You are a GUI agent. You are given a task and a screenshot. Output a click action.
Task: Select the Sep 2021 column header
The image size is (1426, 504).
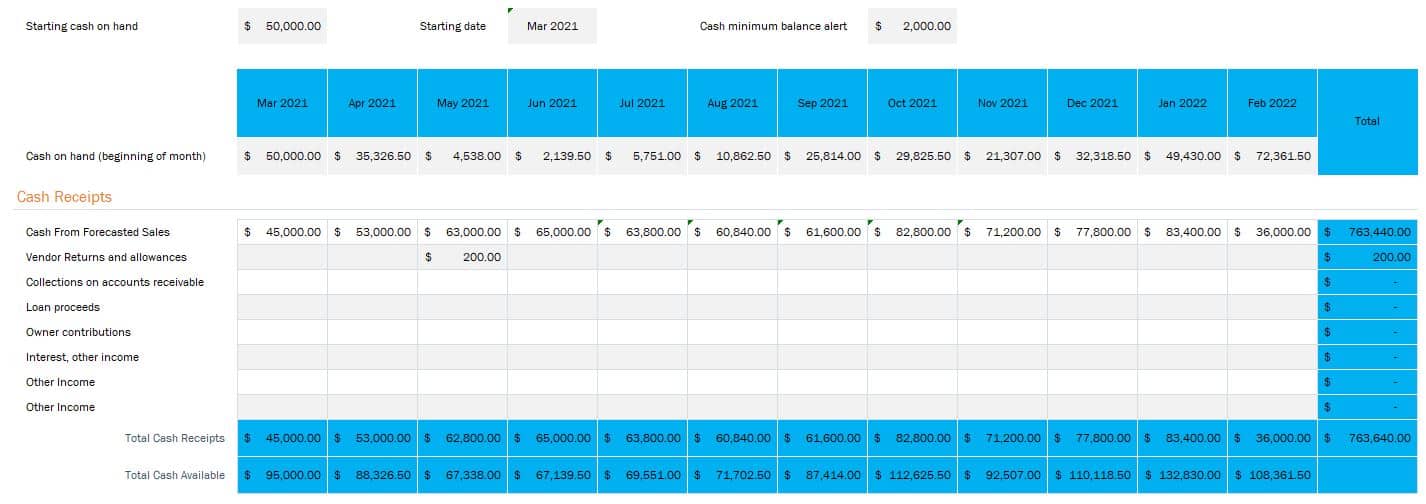(x=822, y=103)
